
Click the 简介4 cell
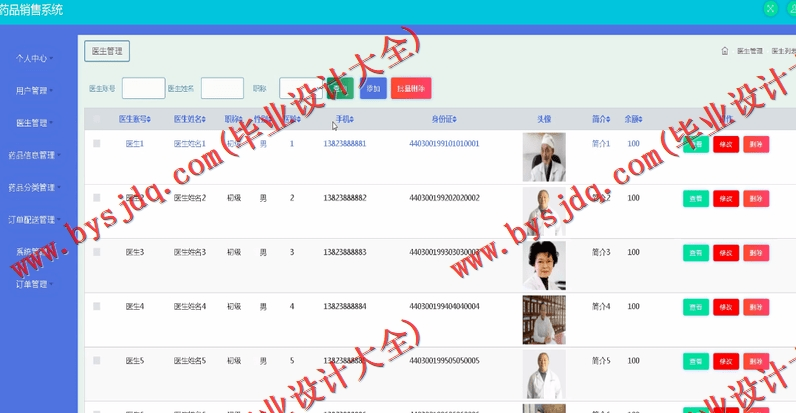click(601, 306)
